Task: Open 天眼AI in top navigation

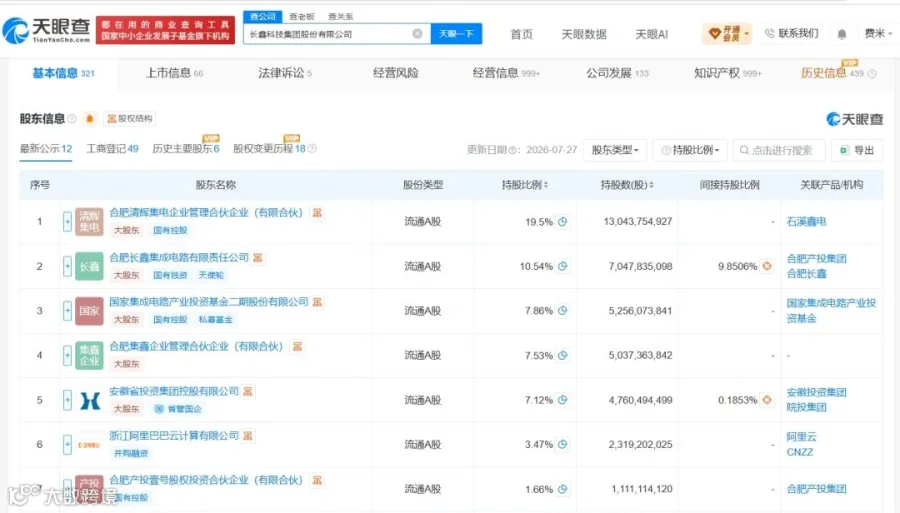Action: point(651,34)
